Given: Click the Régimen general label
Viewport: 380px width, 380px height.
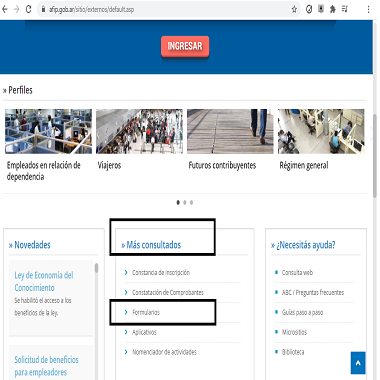Looking at the screenshot, I should coord(304,166).
